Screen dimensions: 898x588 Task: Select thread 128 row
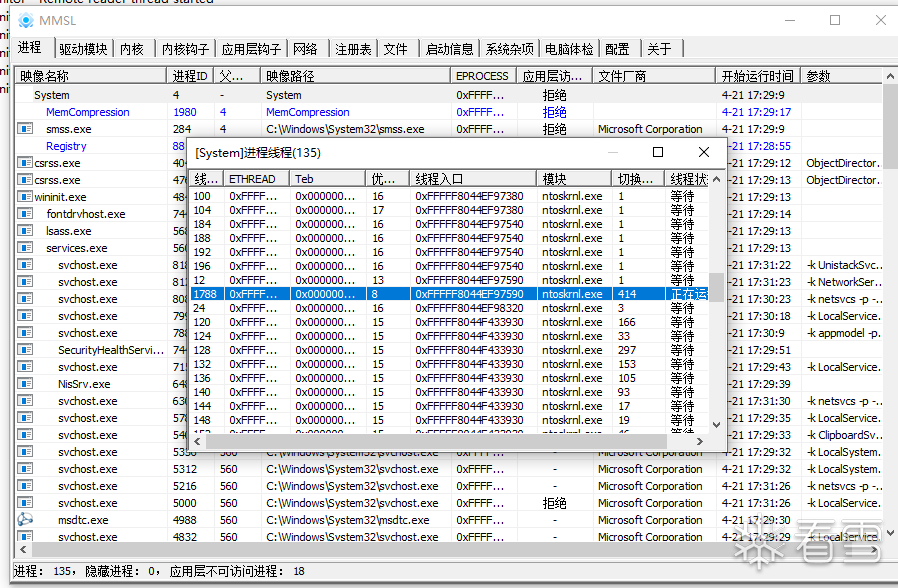(x=450, y=350)
